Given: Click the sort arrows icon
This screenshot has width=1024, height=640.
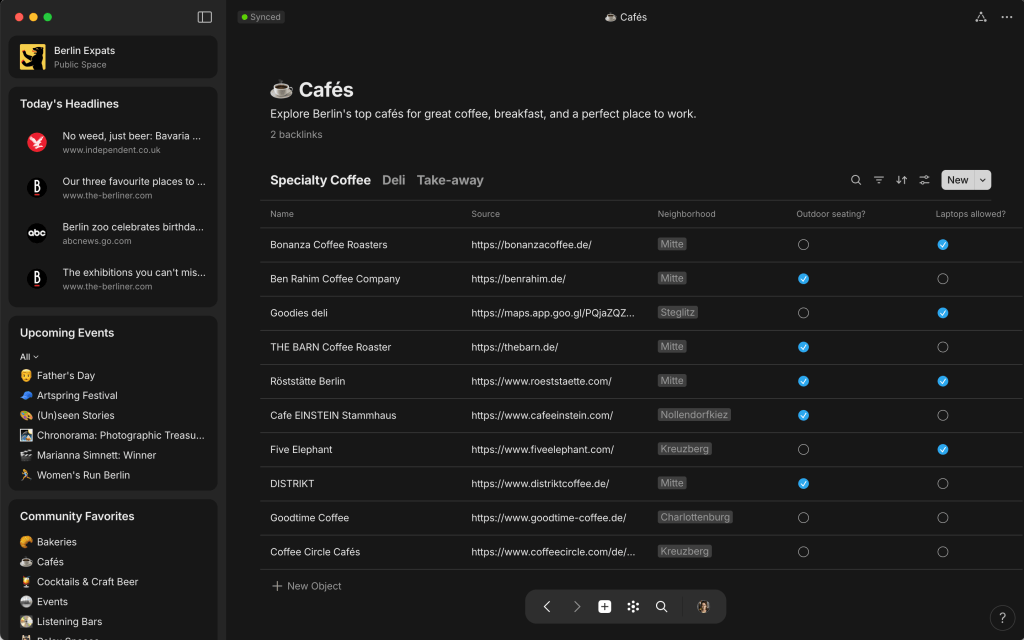Looking at the screenshot, I should click(902, 180).
